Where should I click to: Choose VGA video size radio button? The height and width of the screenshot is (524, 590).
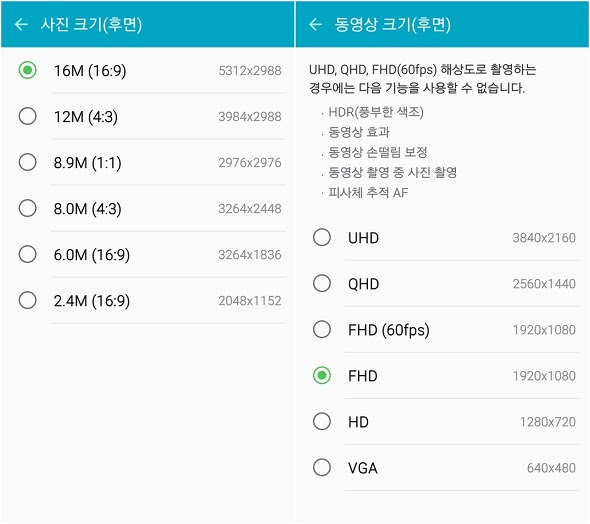click(x=322, y=468)
